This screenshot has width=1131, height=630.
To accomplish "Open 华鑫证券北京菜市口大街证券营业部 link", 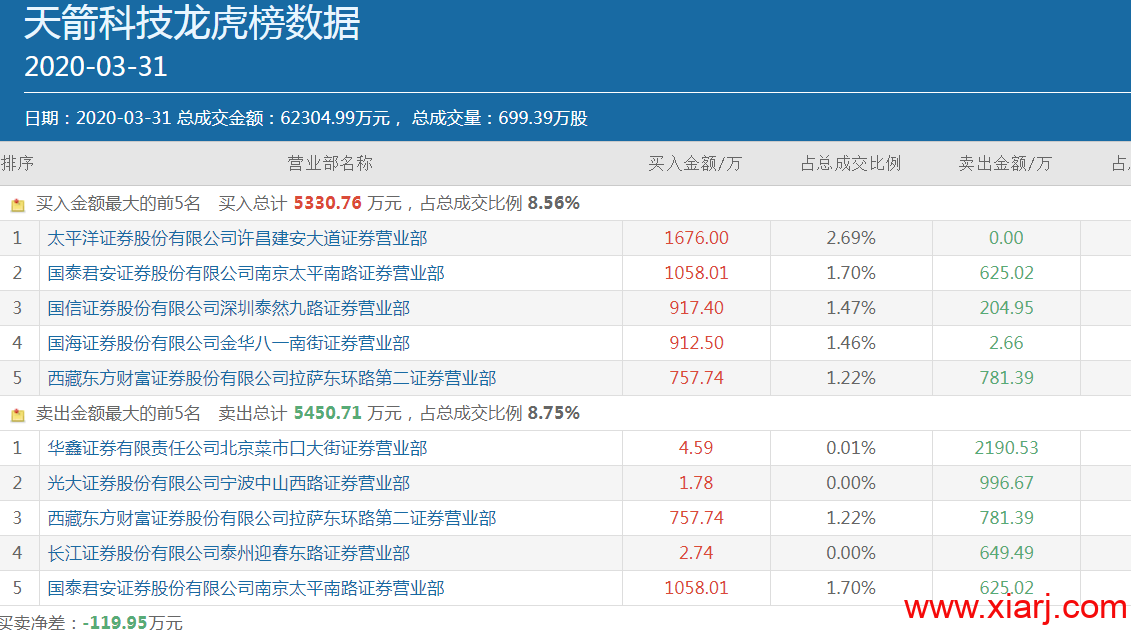I will [x=237, y=448].
